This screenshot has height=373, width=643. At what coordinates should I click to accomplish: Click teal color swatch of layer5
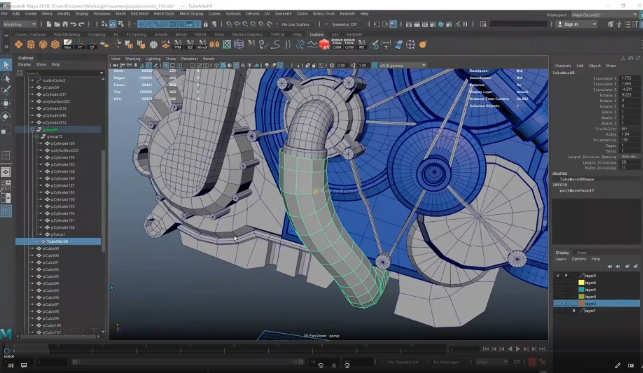pyautogui.click(x=581, y=289)
